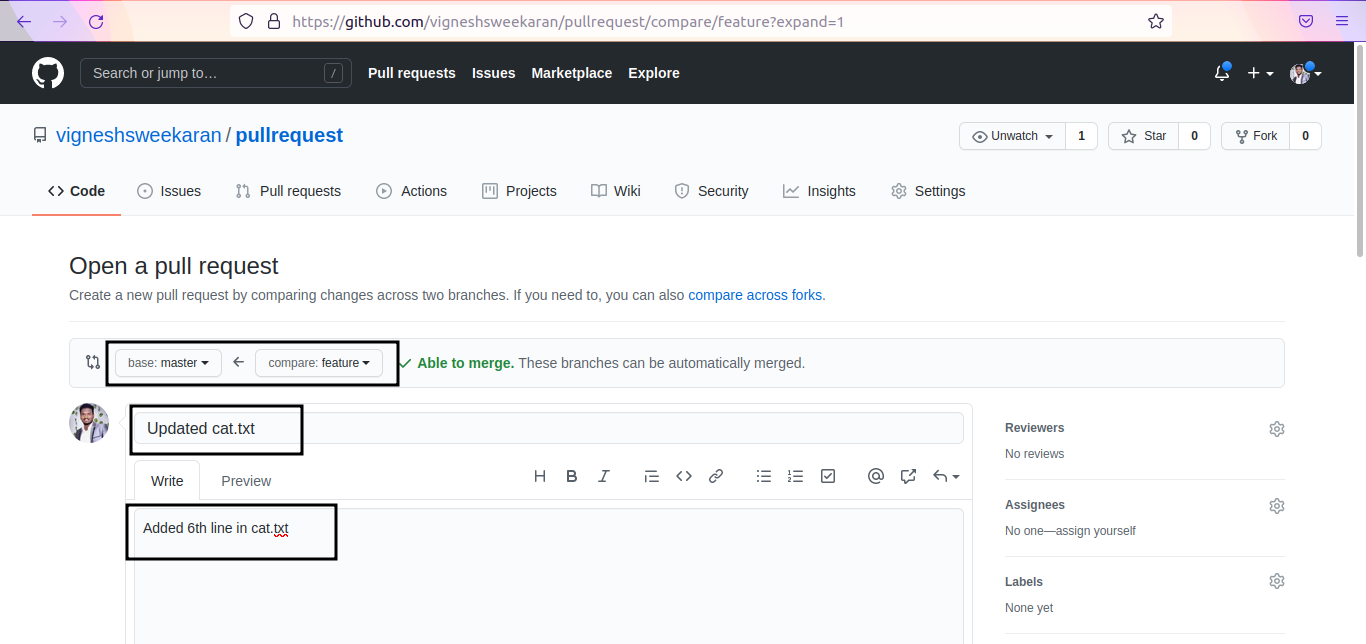Click the comment body text area
The height and width of the screenshot is (644, 1366).
point(549,576)
